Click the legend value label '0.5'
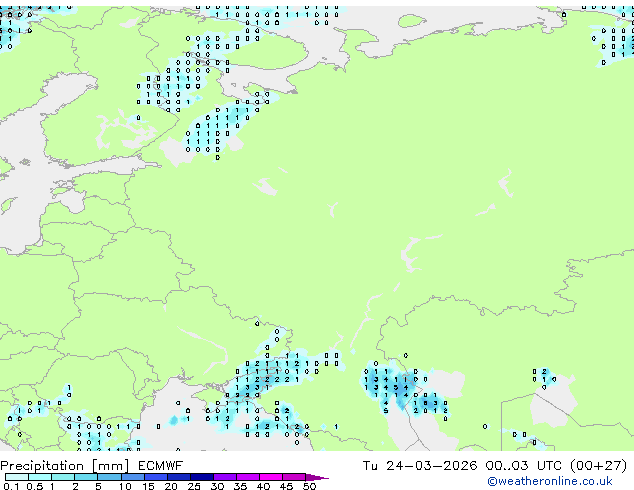The width and height of the screenshot is (634, 490). point(34,486)
